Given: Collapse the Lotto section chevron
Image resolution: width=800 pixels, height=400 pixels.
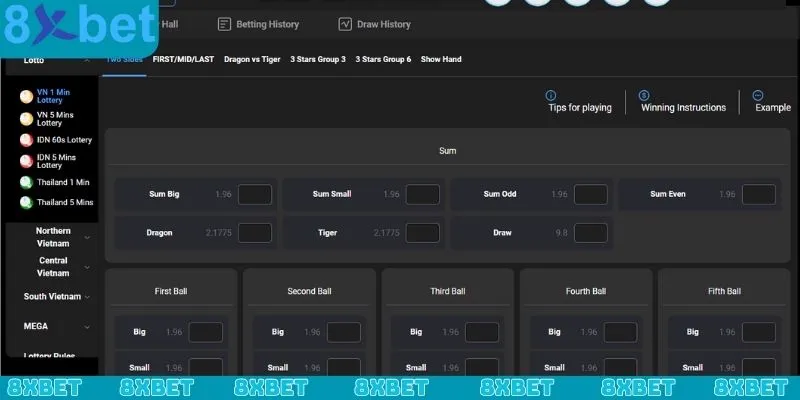Looking at the screenshot, I should click(87, 60).
